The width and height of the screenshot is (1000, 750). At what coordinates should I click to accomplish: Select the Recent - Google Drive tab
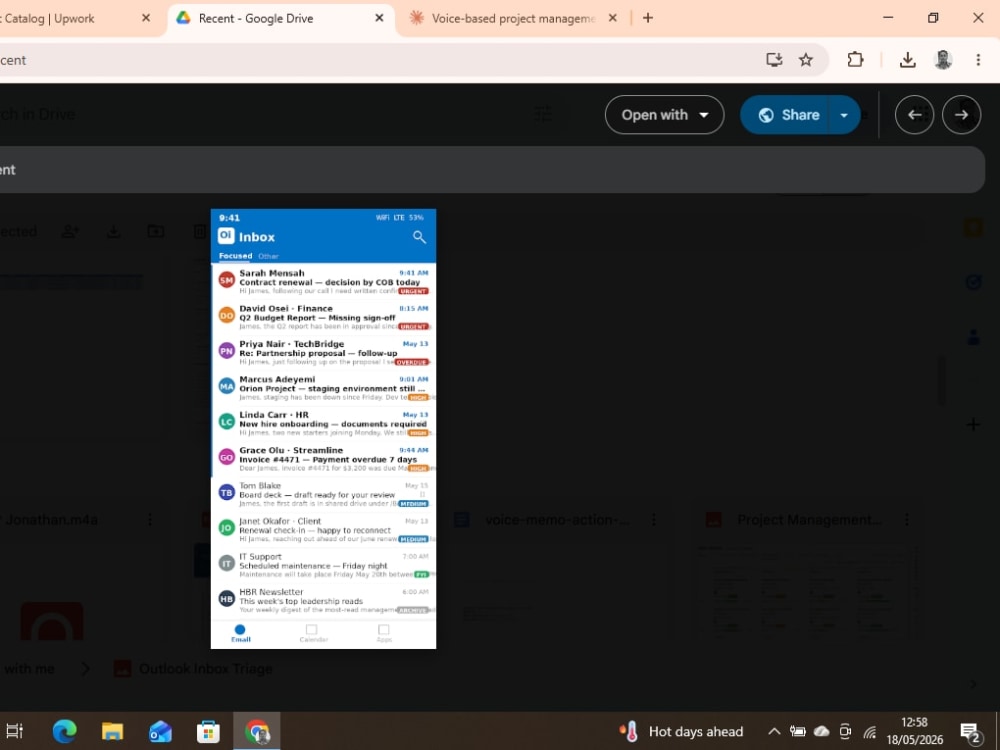pyautogui.click(x=281, y=18)
